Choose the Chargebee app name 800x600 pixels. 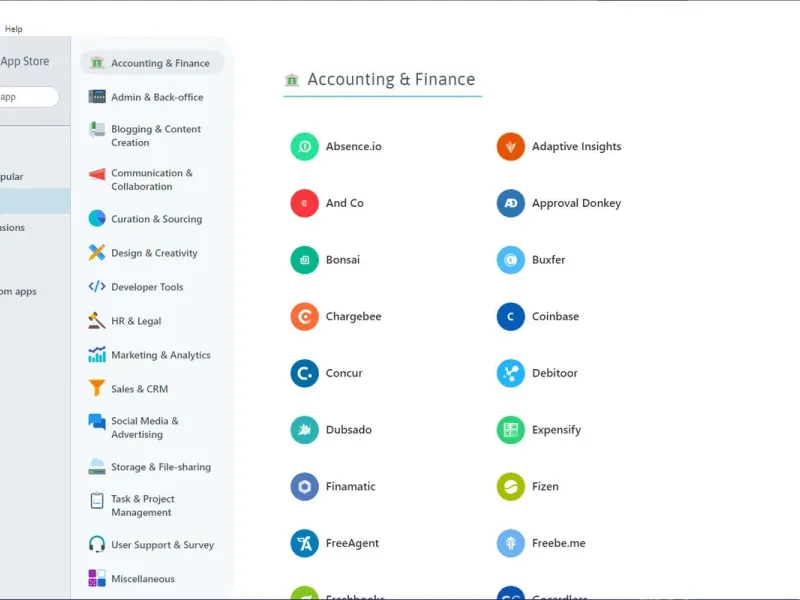tap(354, 316)
